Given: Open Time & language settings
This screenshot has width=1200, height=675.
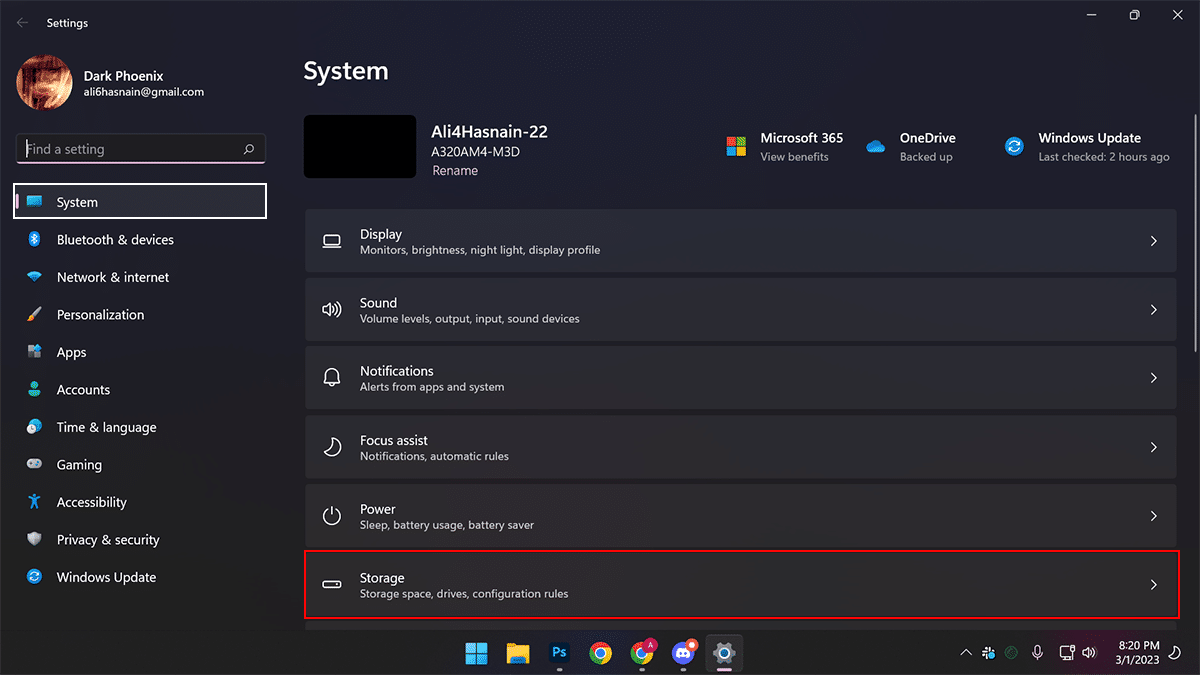Looking at the screenshot, I should point(106,427).
